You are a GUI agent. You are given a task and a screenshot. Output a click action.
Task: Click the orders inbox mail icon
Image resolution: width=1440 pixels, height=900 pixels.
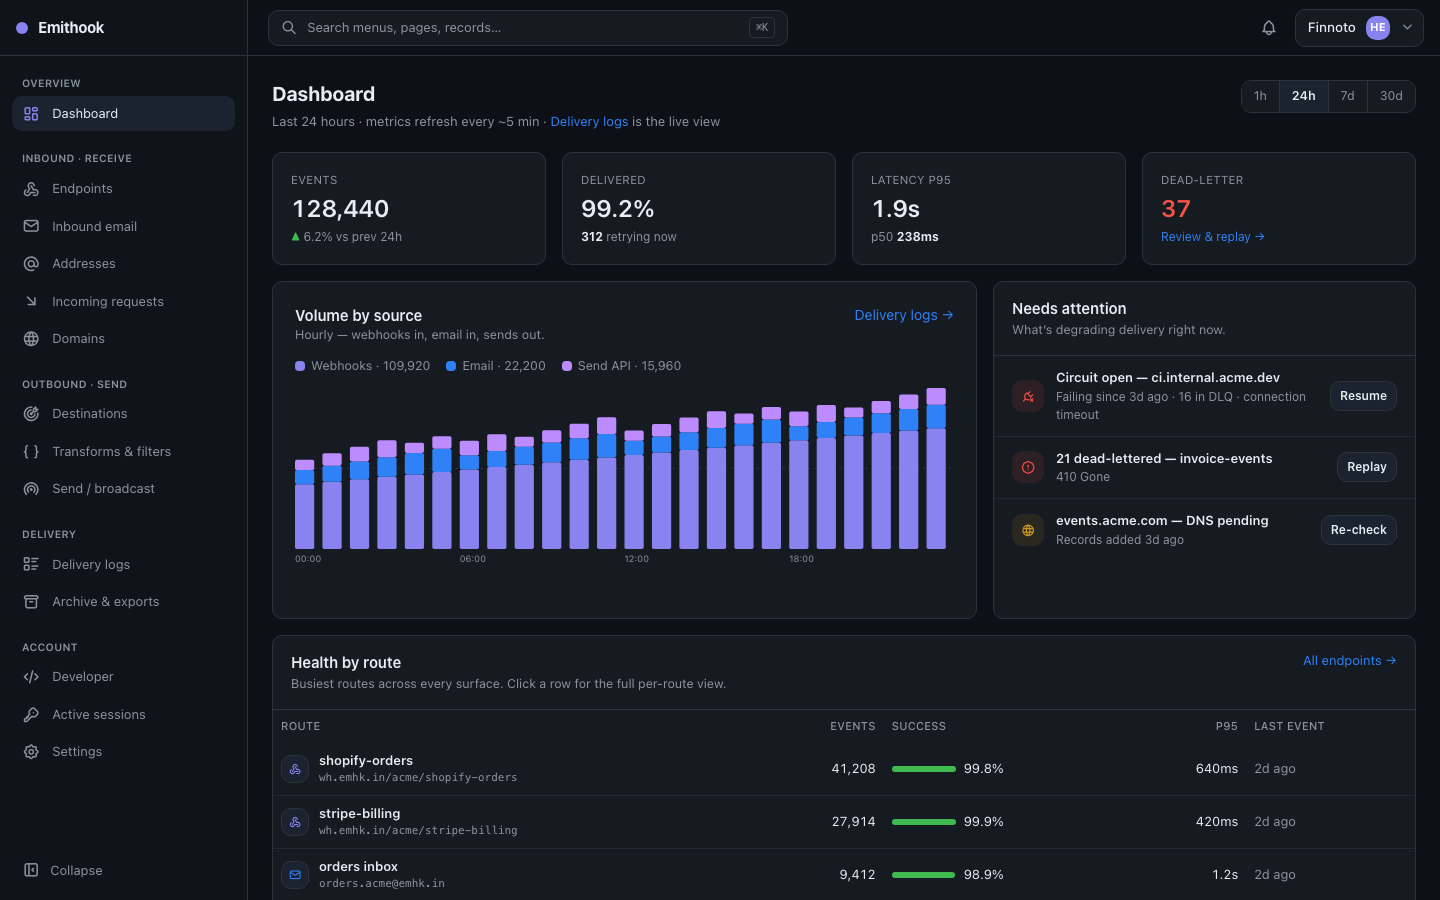point(295,875)
